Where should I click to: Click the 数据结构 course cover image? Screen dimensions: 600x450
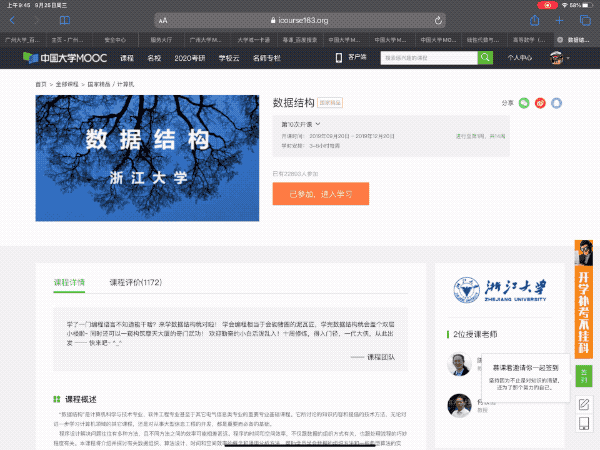pos(147,158)
